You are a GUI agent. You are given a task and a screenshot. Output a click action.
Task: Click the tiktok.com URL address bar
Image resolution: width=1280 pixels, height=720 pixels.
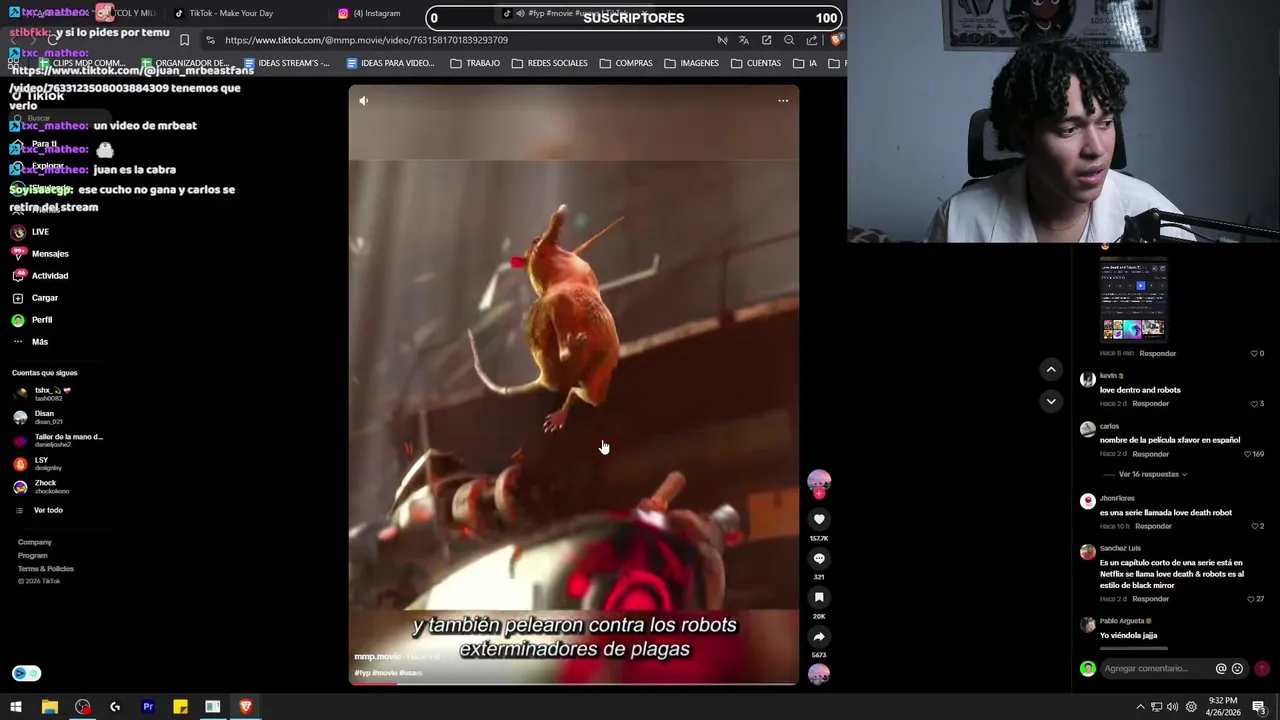[x=366, y=40]
